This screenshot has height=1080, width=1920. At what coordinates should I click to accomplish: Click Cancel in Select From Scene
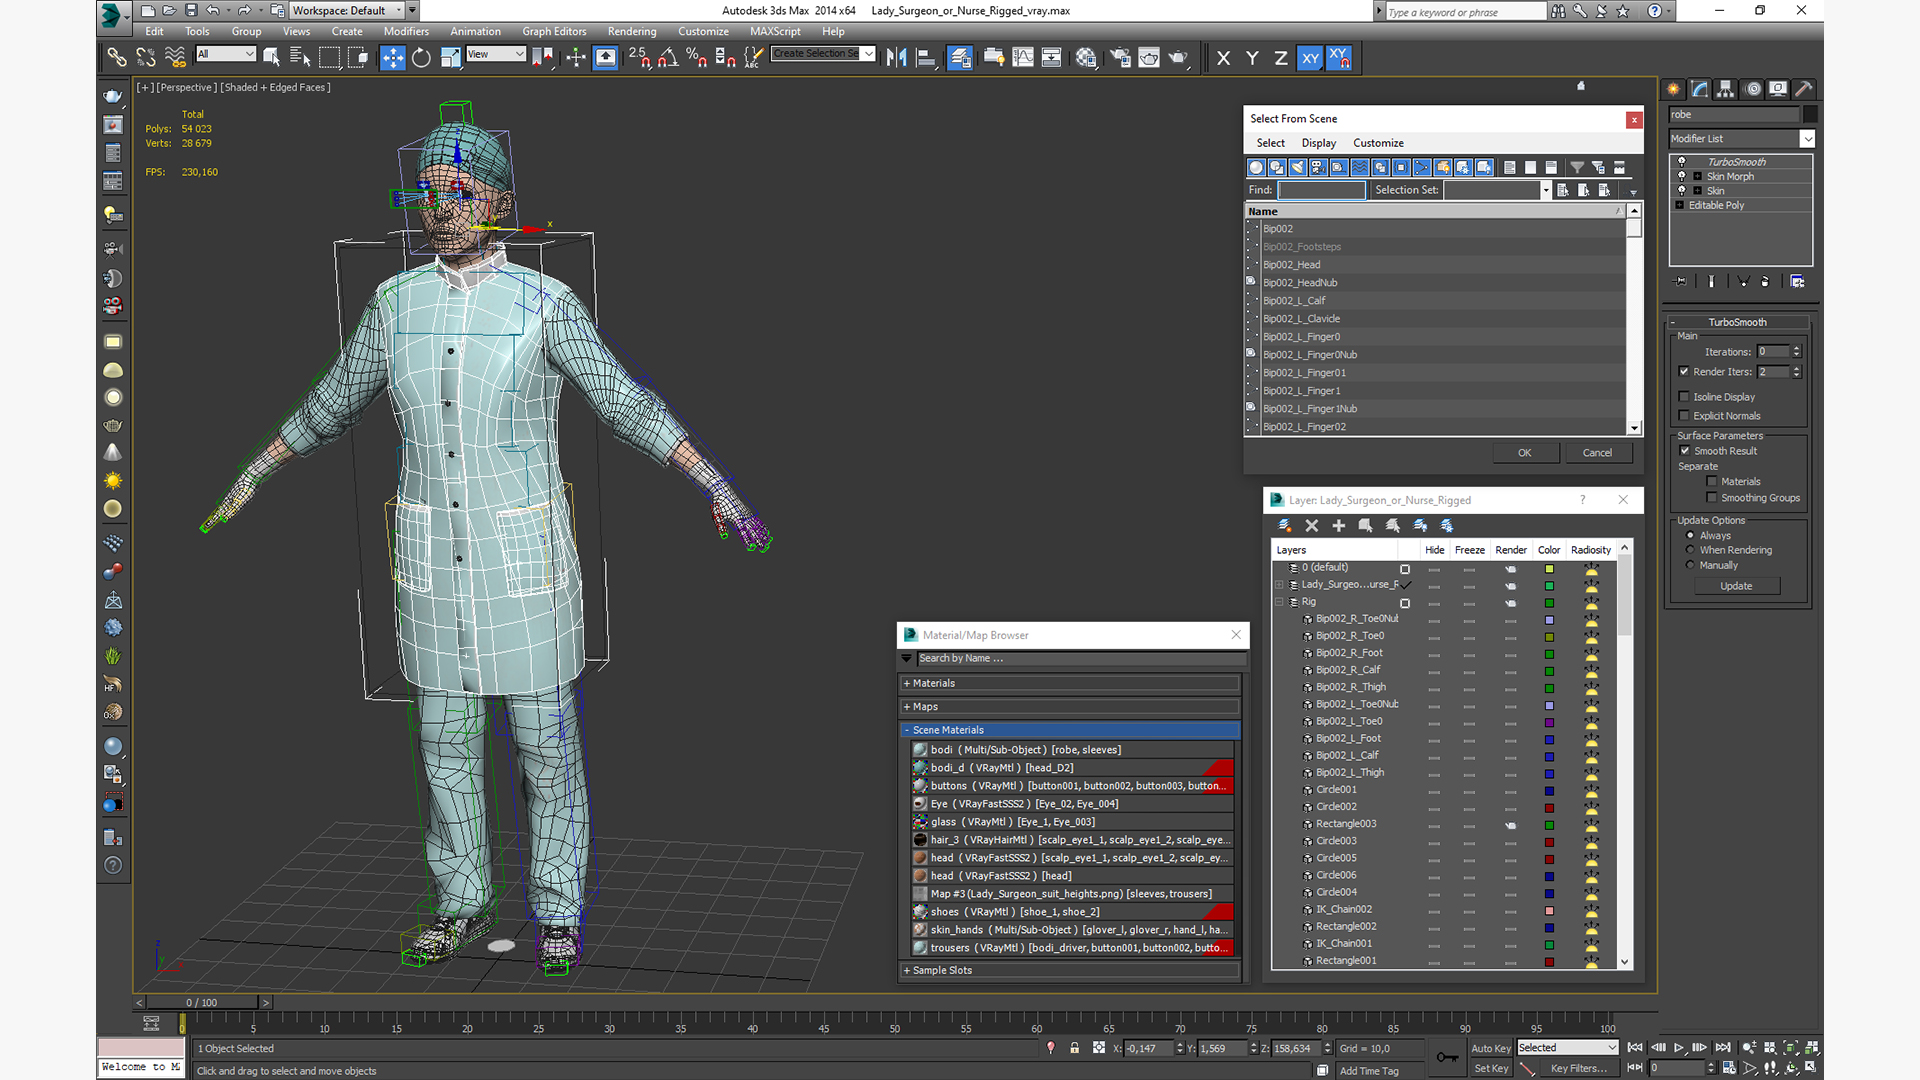pyautogui.click(x=1597, y=453)
